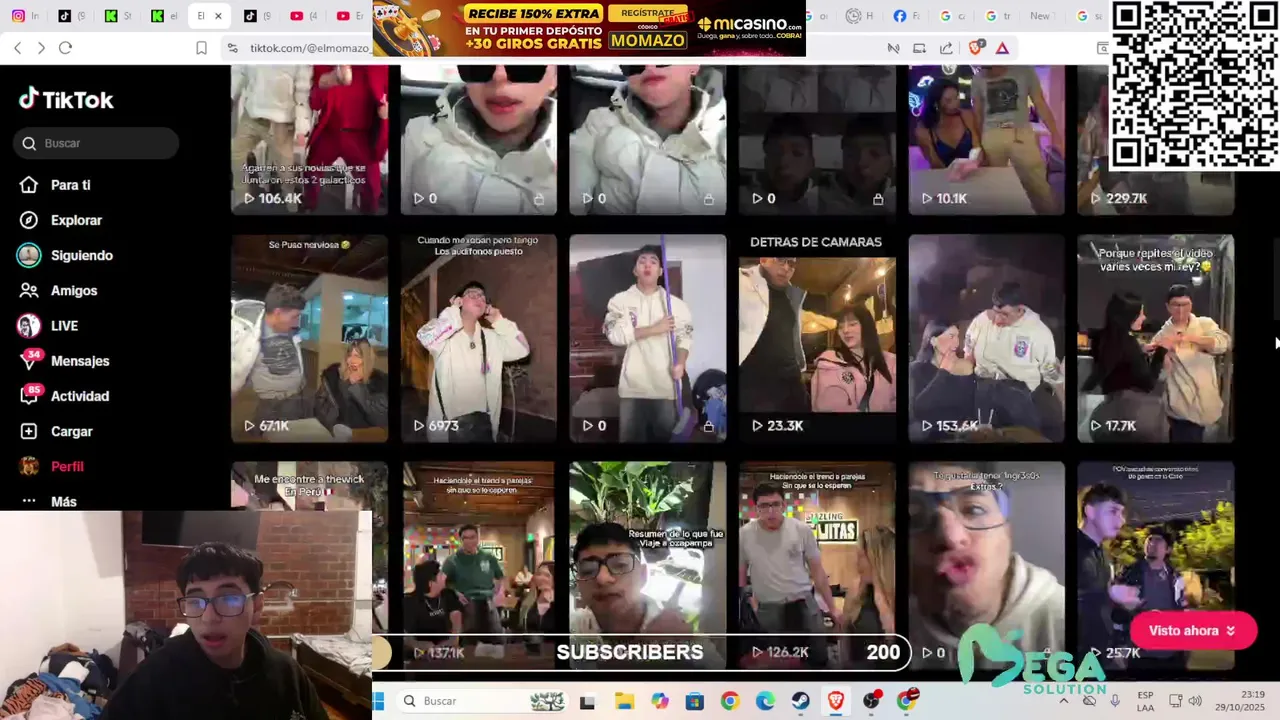Viewport: 1280px width, 720px height.
Task: Click the browser forward arrow
Action: (41, 48)
